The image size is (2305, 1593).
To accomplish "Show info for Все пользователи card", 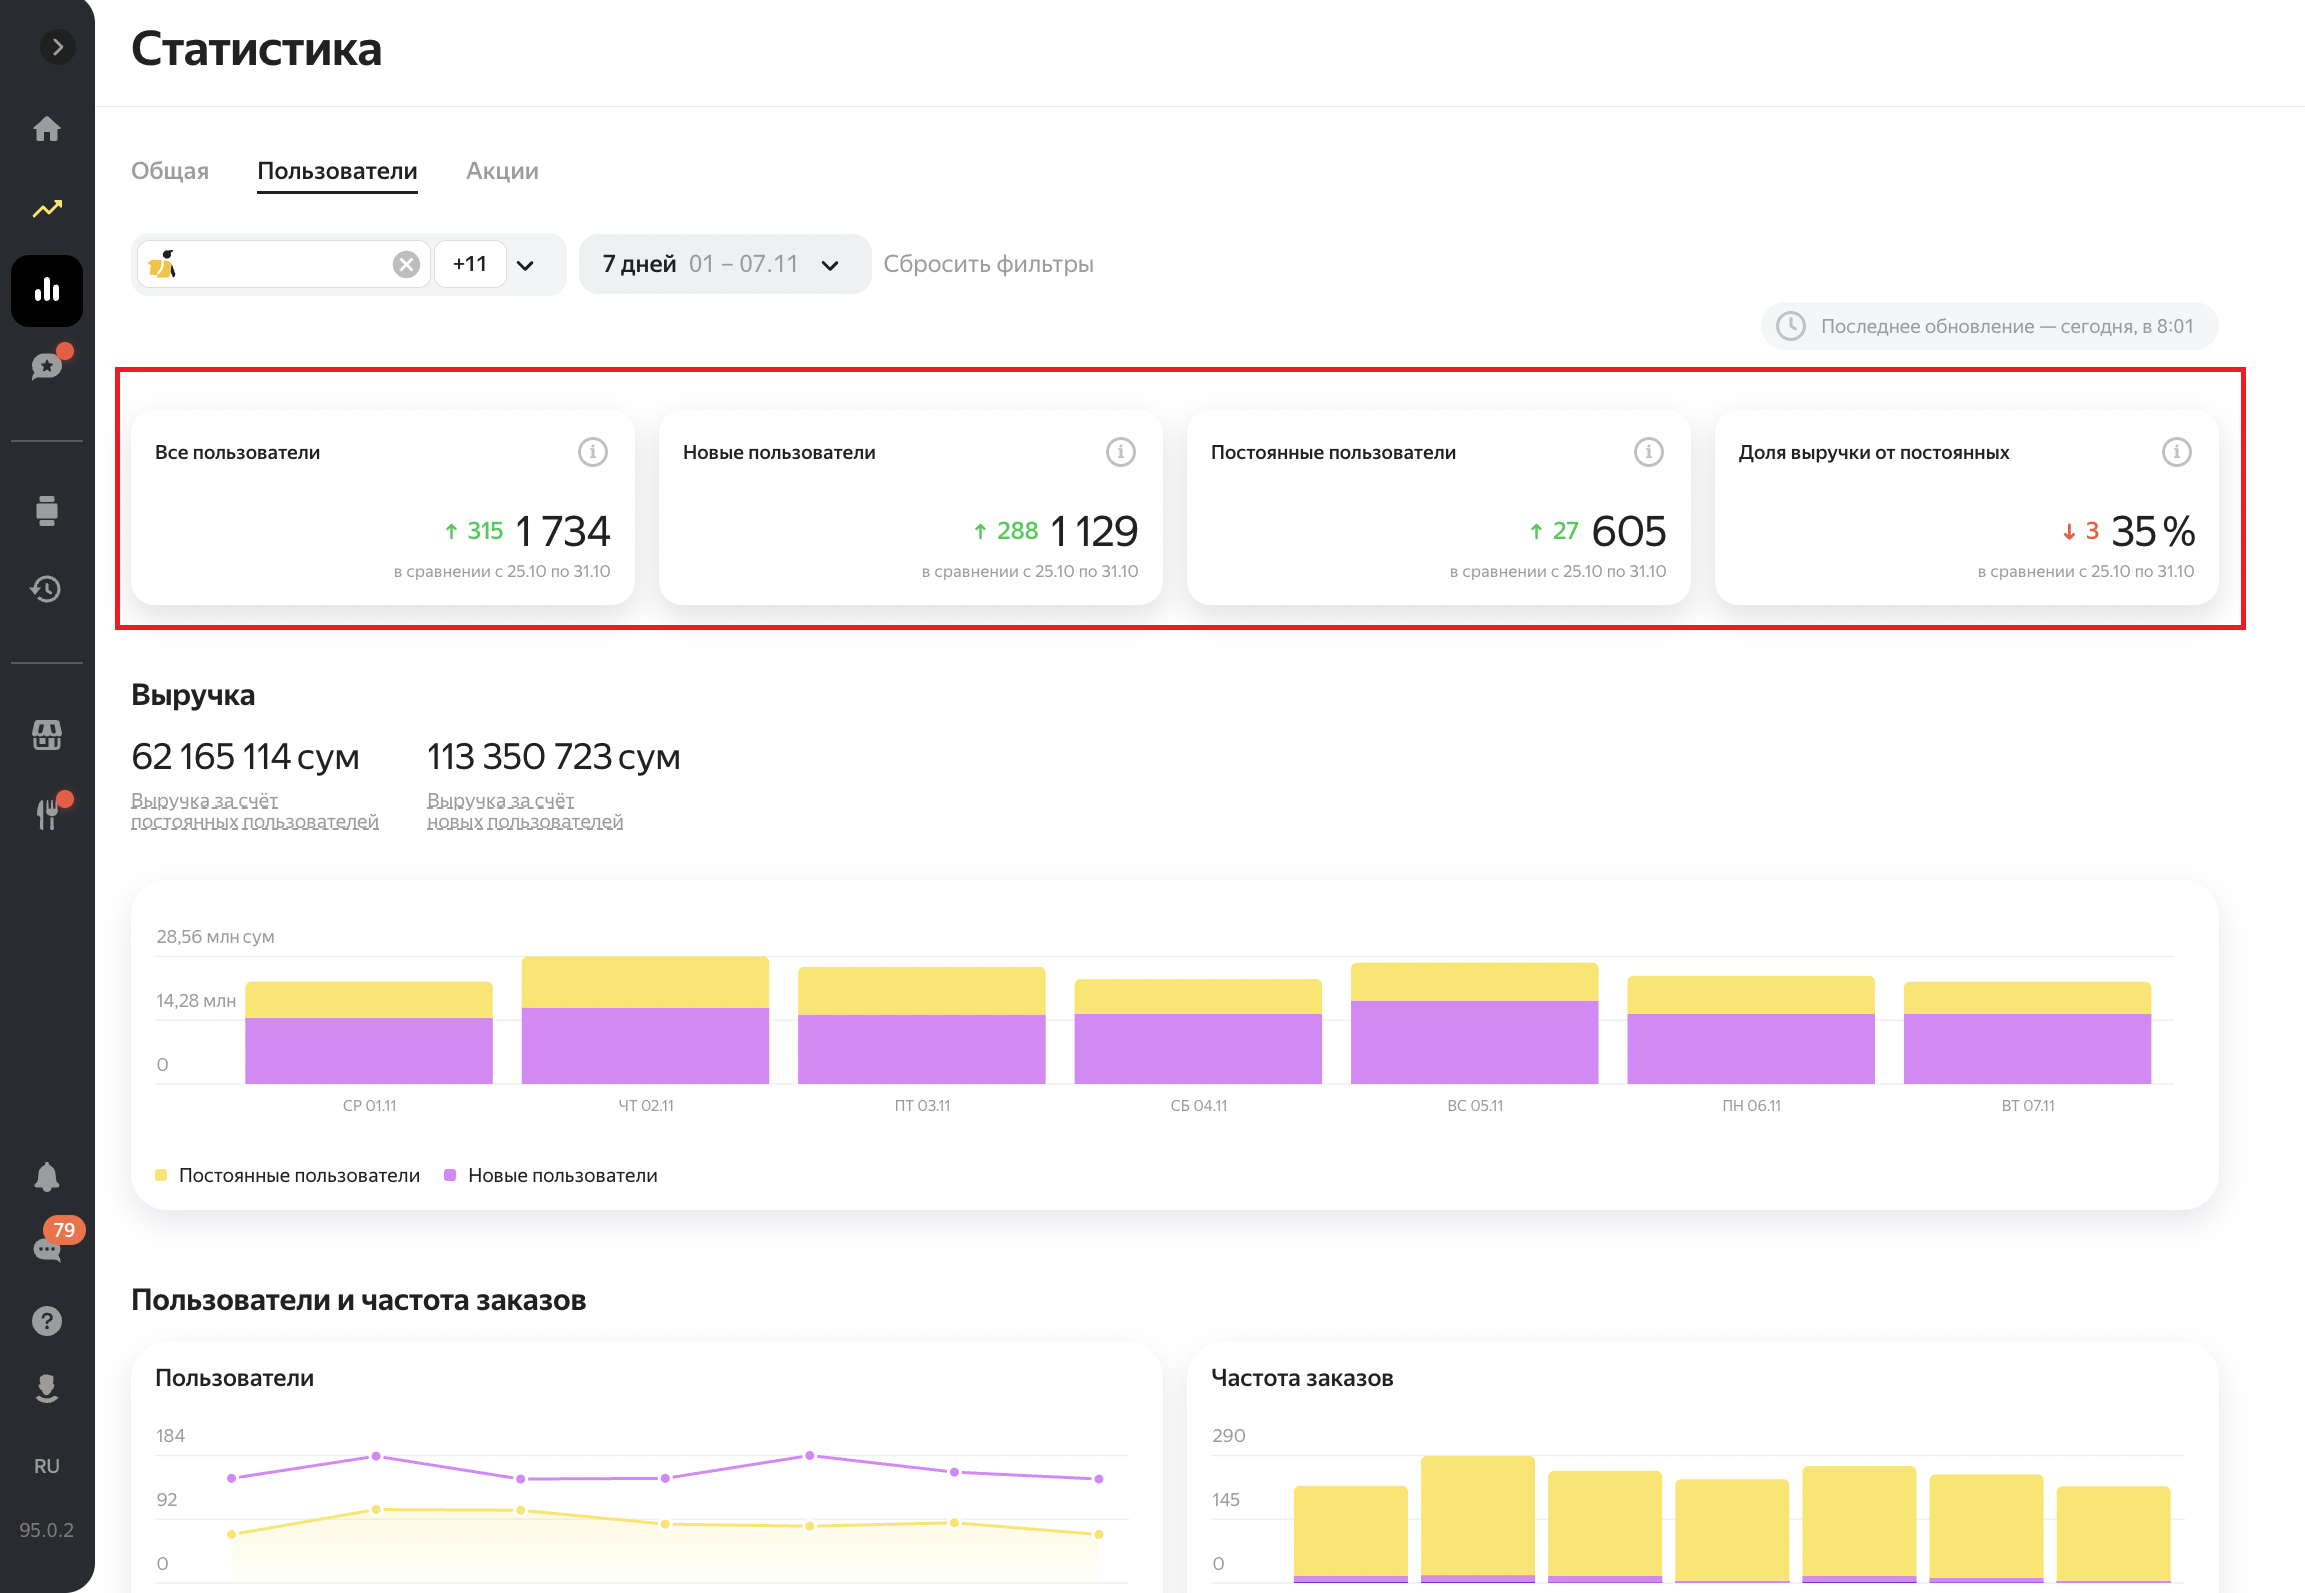I will [593, 452].
